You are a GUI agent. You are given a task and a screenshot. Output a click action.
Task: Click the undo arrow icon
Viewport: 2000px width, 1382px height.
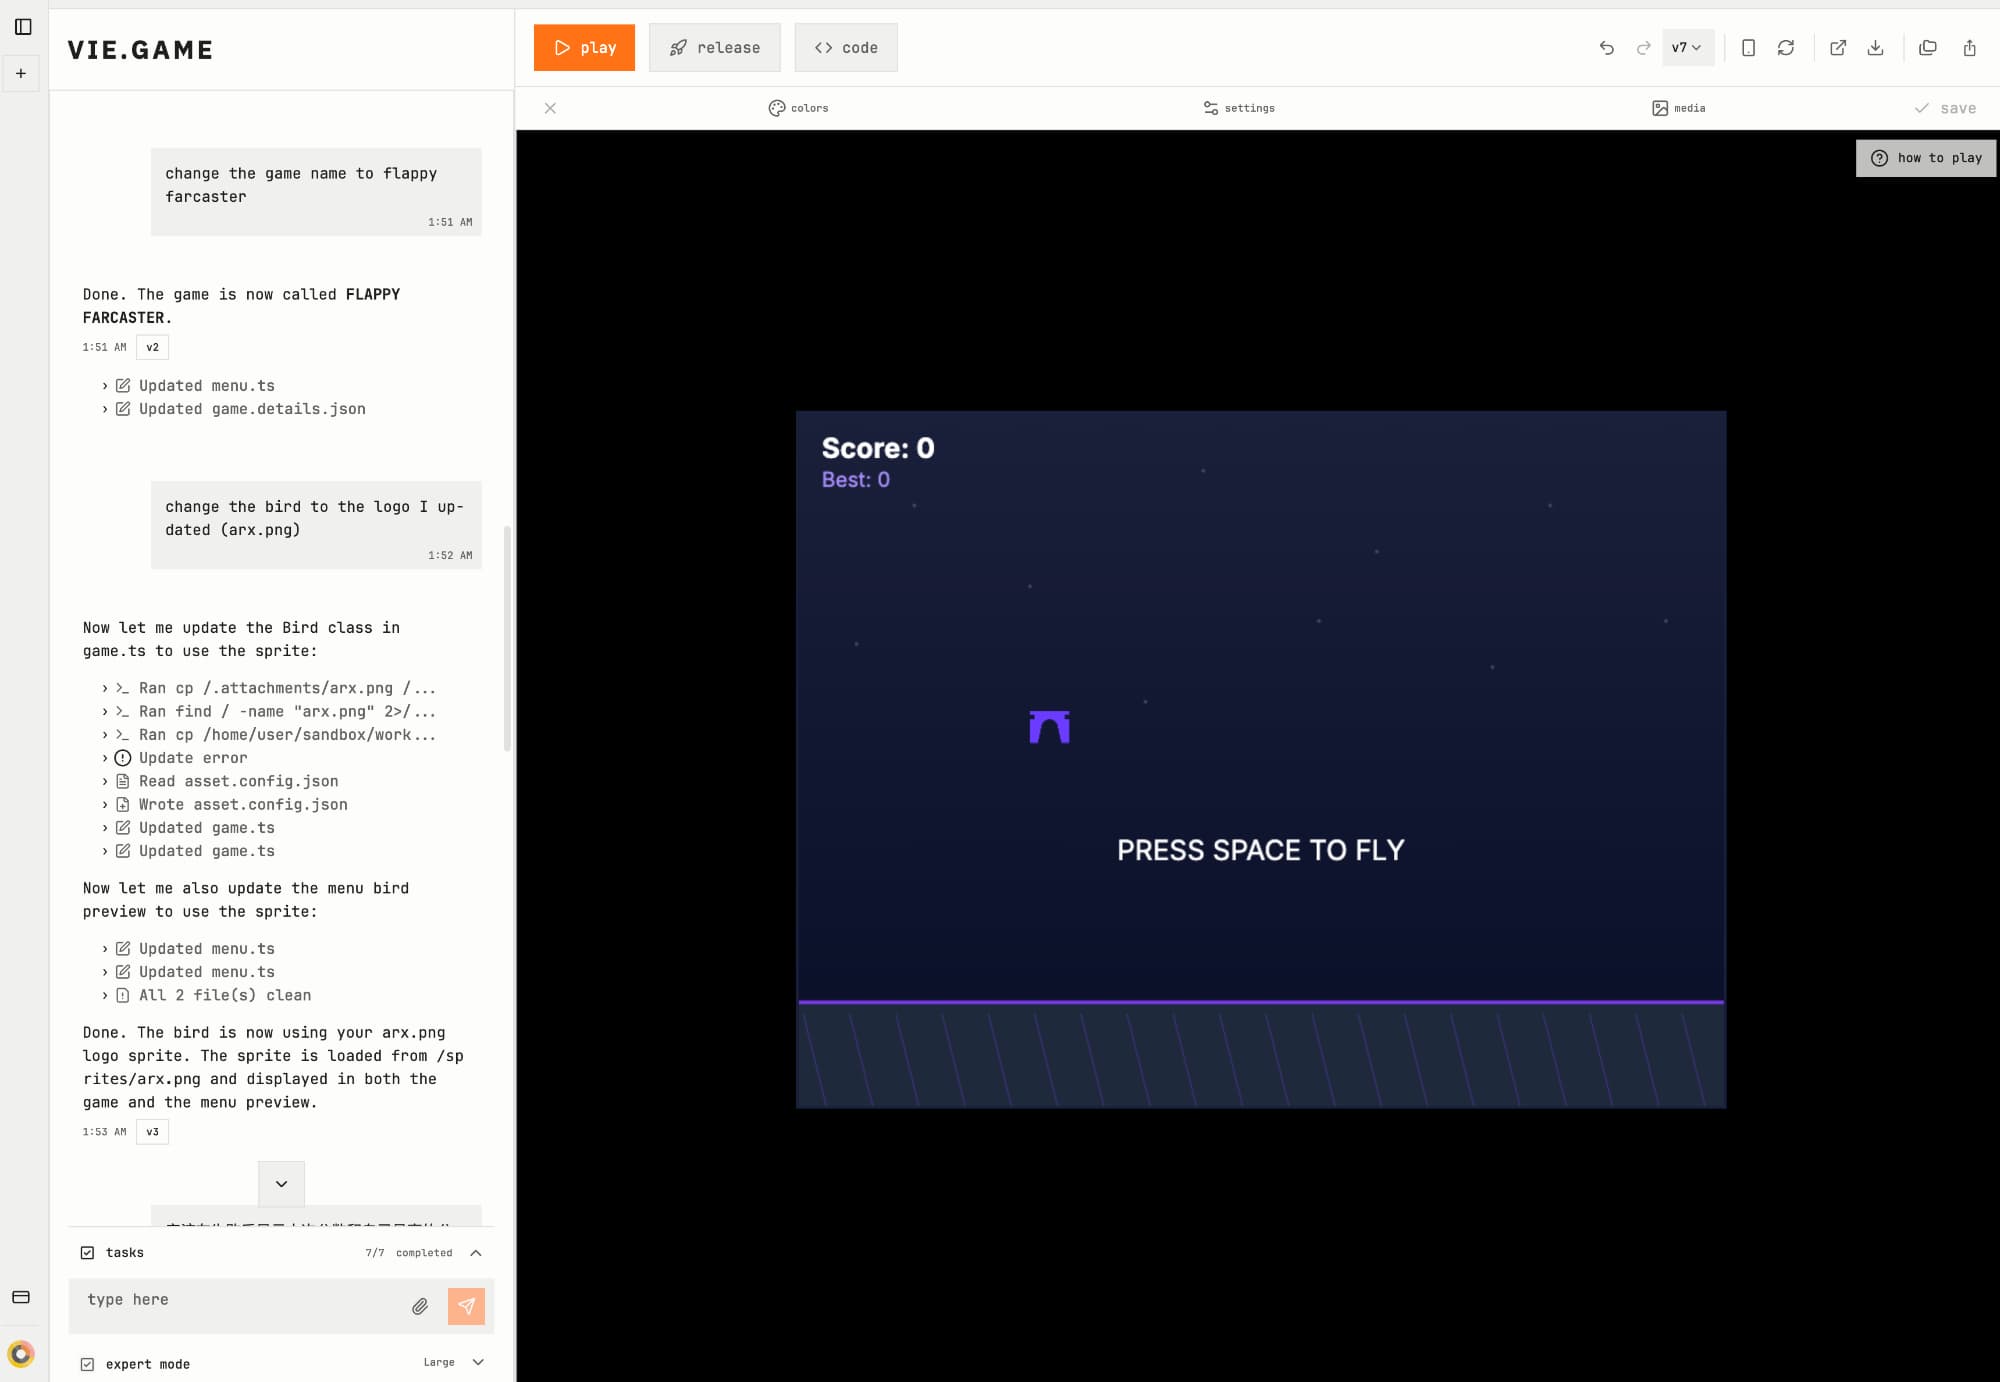click(x=1606, y=48)
